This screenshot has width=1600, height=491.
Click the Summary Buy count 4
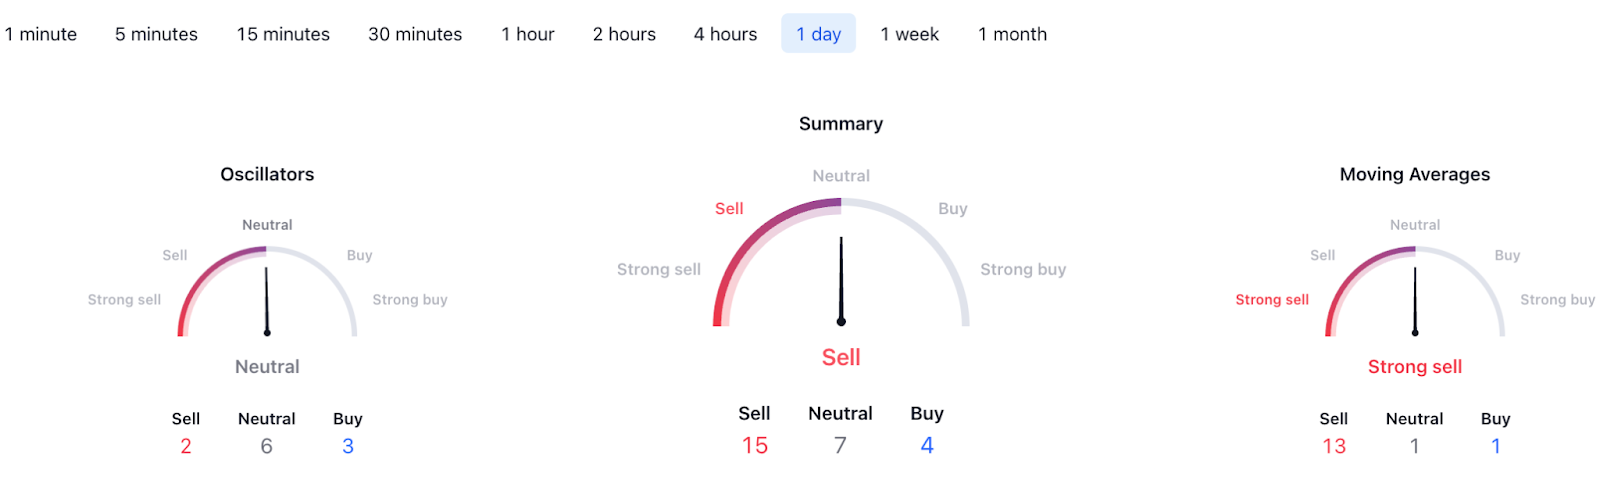[927, 446]
